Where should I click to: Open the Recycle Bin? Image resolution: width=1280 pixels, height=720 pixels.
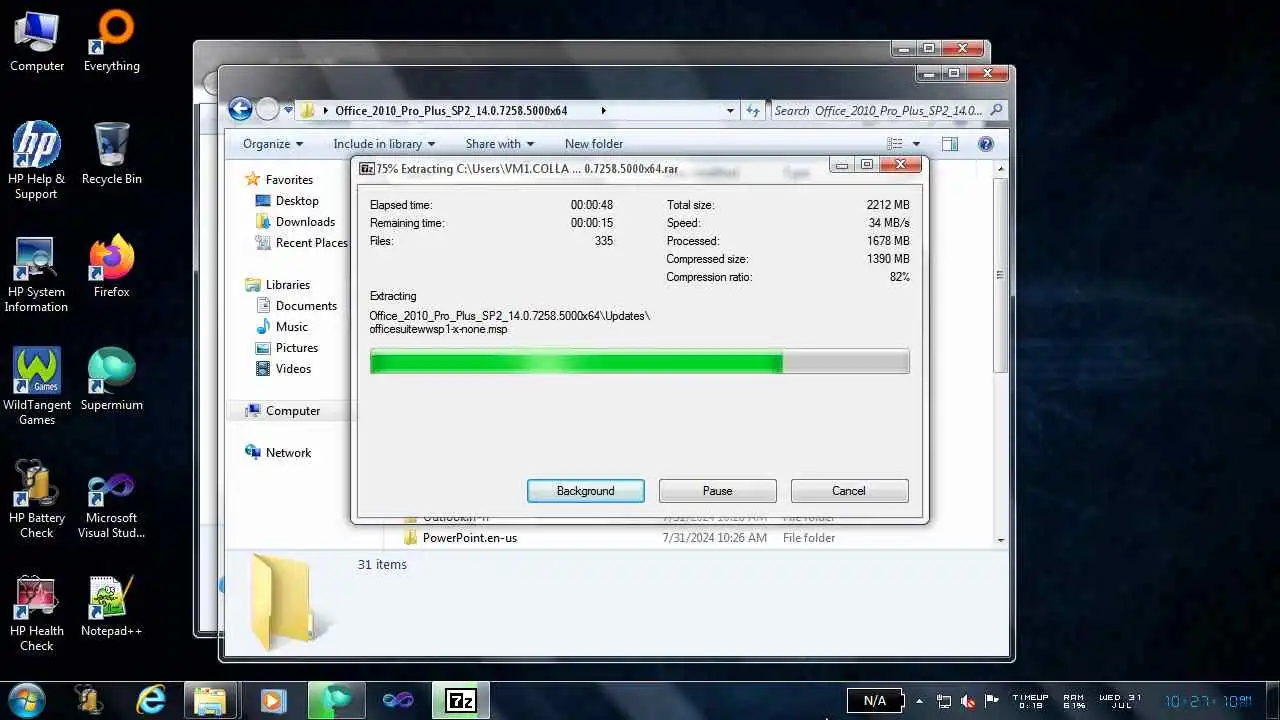point(111,154)
